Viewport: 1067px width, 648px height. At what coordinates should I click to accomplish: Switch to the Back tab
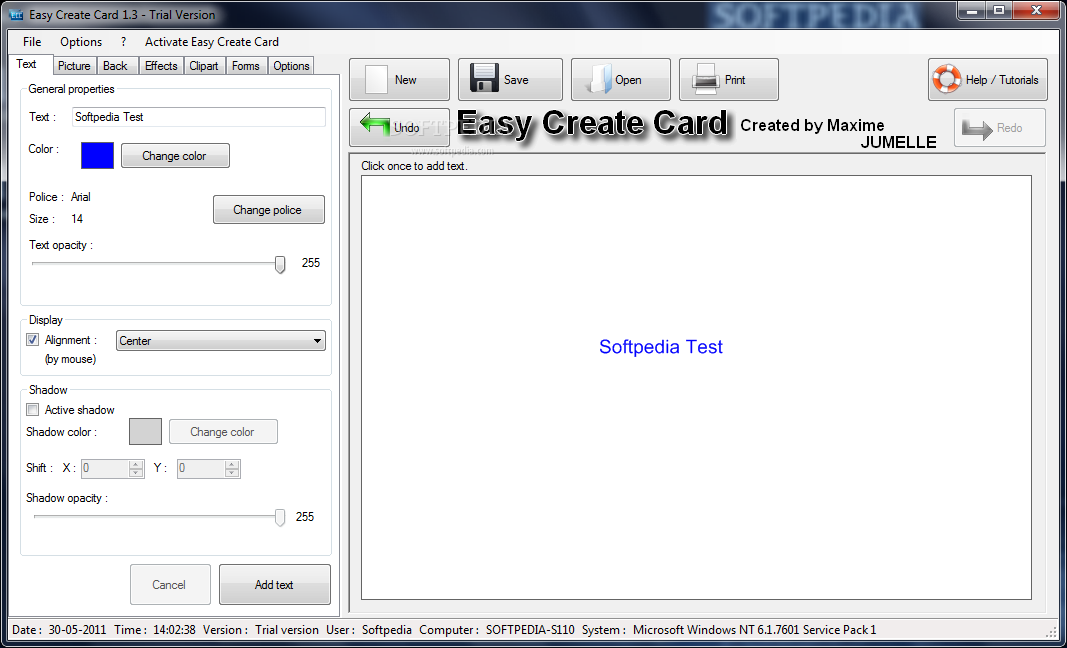pyautogui.click(x=116, y=66)
